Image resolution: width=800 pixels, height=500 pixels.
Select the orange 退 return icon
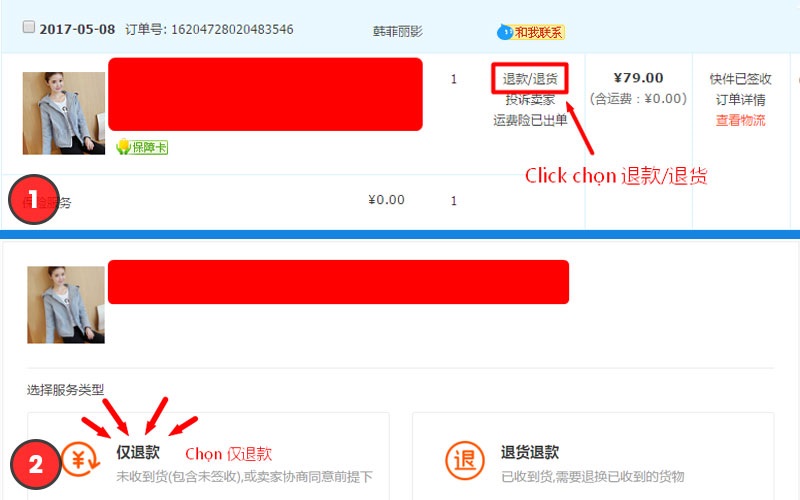[464, 460]
